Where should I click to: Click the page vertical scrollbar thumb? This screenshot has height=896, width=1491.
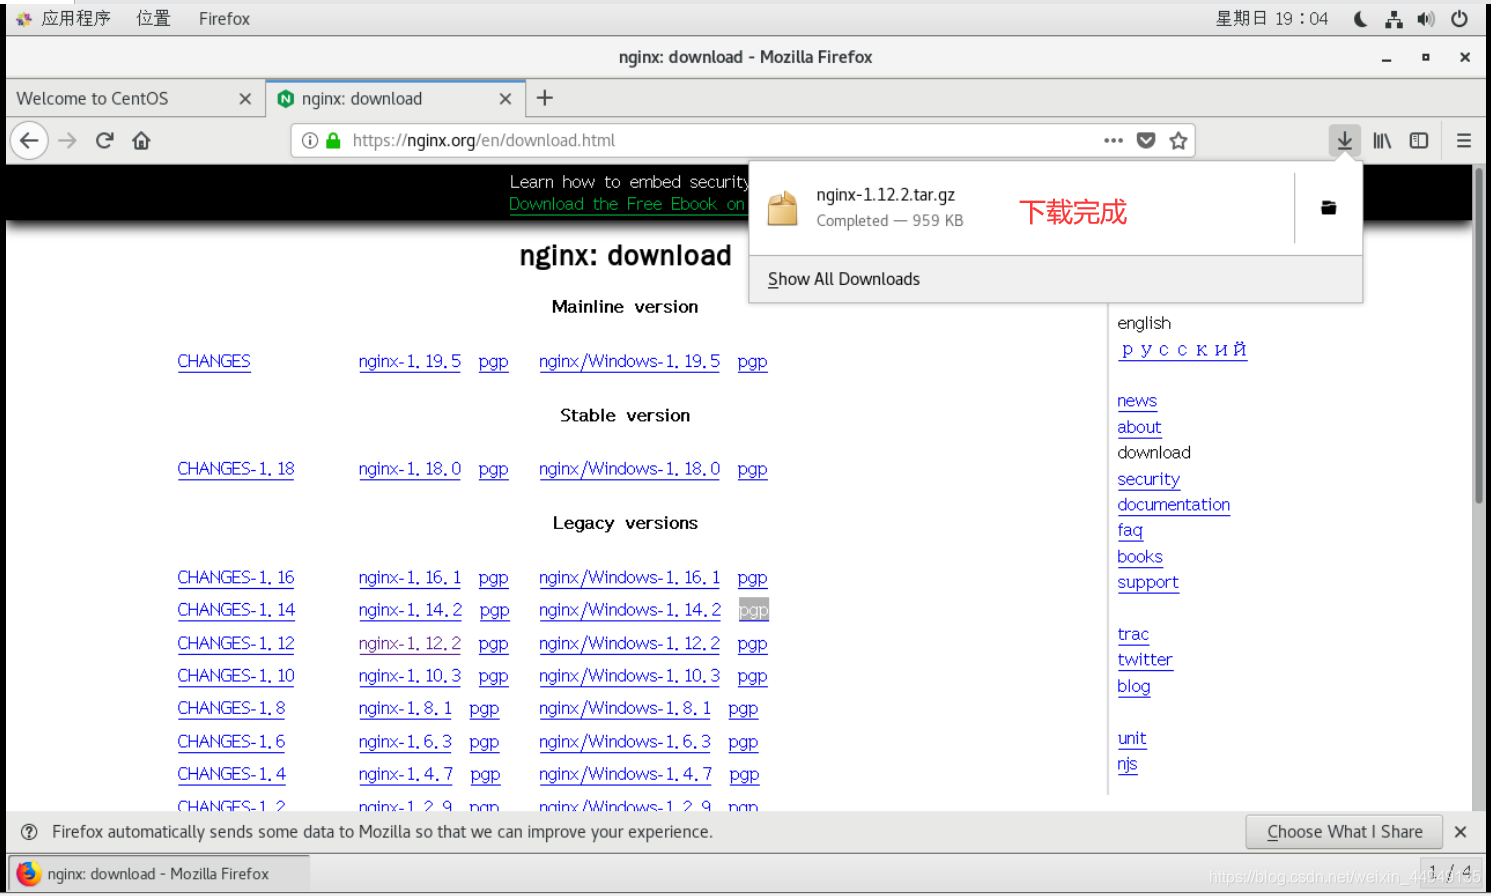[x=1479, y=335]
